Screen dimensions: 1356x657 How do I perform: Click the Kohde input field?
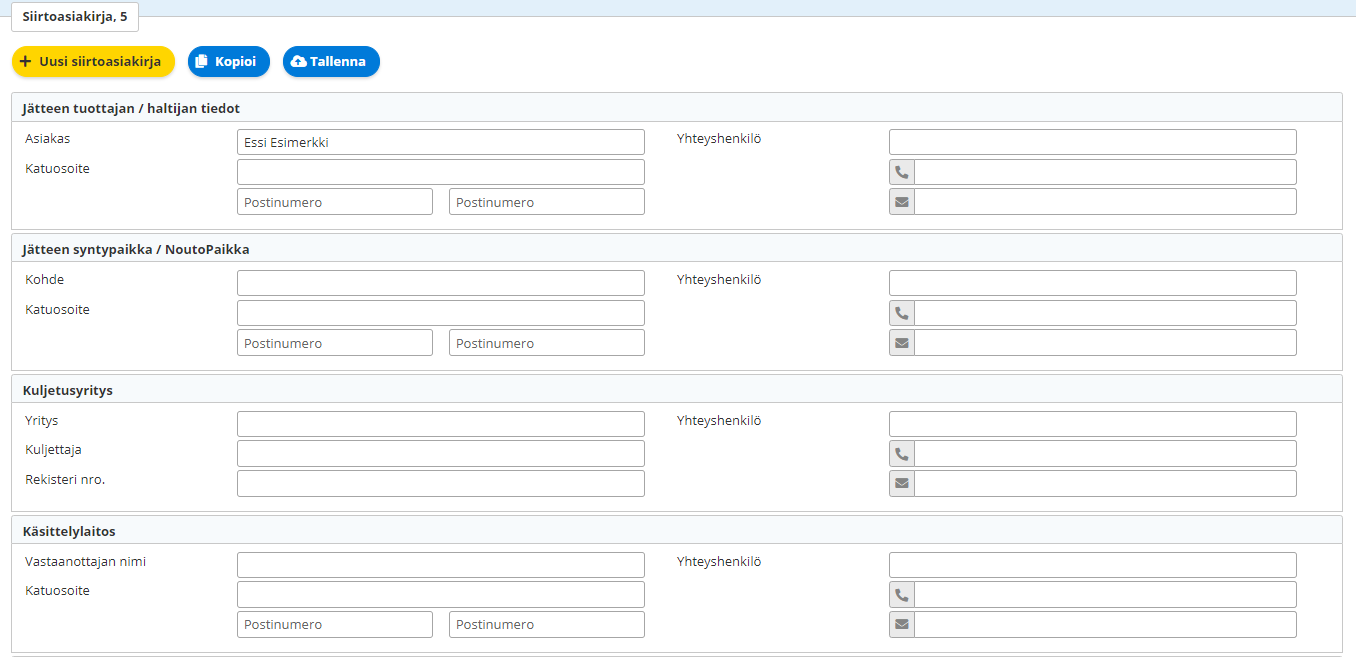point(440,283)
